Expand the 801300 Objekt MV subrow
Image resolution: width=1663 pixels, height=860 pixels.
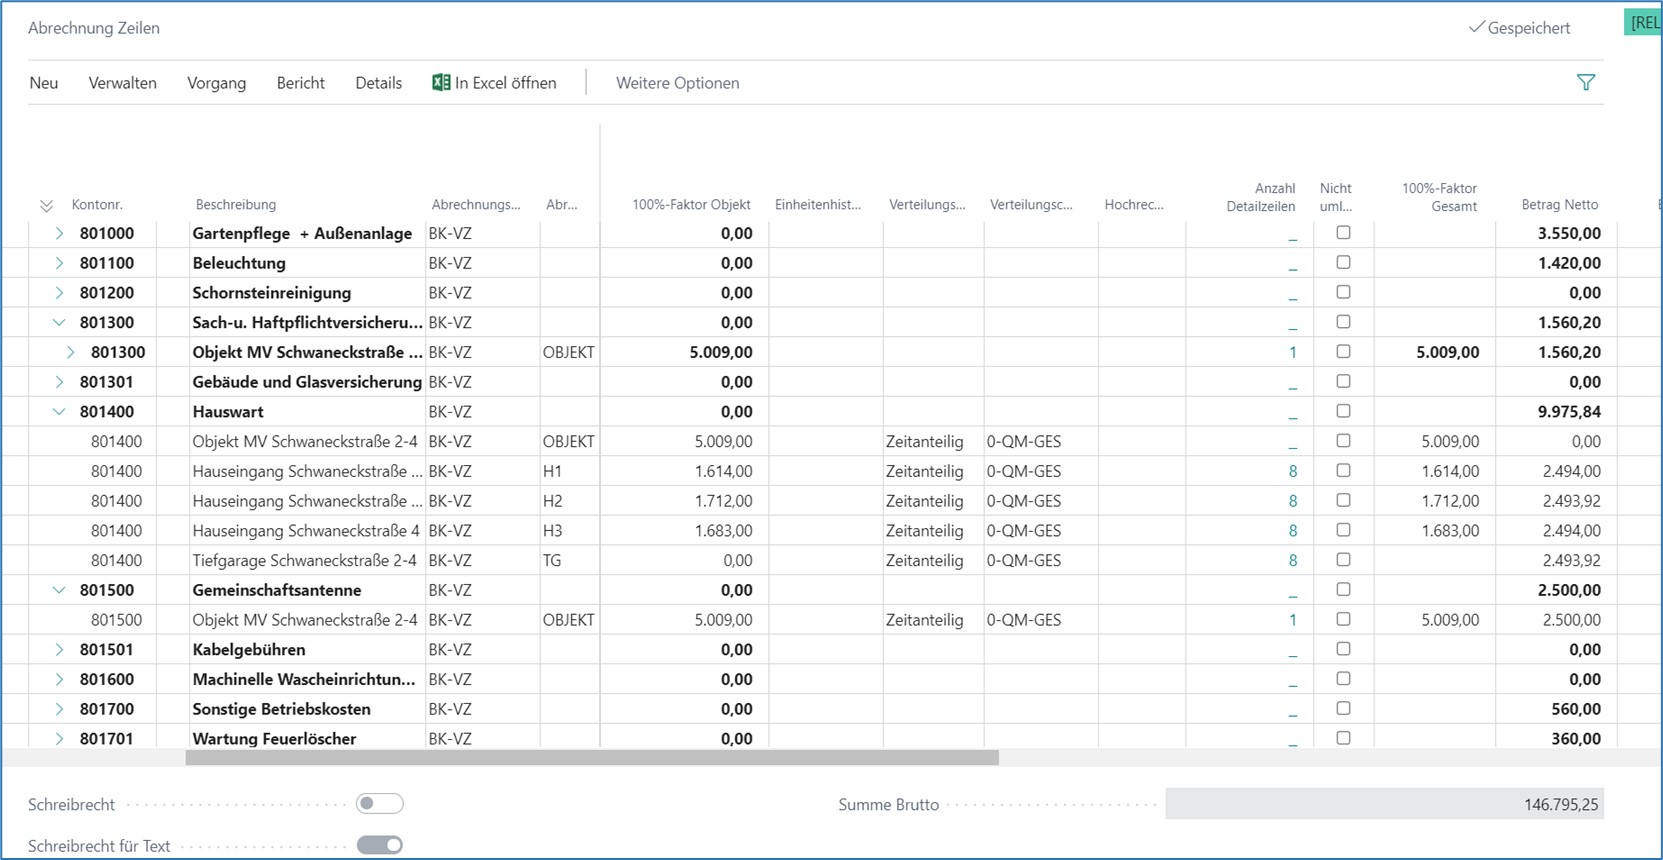coord(70,352)
